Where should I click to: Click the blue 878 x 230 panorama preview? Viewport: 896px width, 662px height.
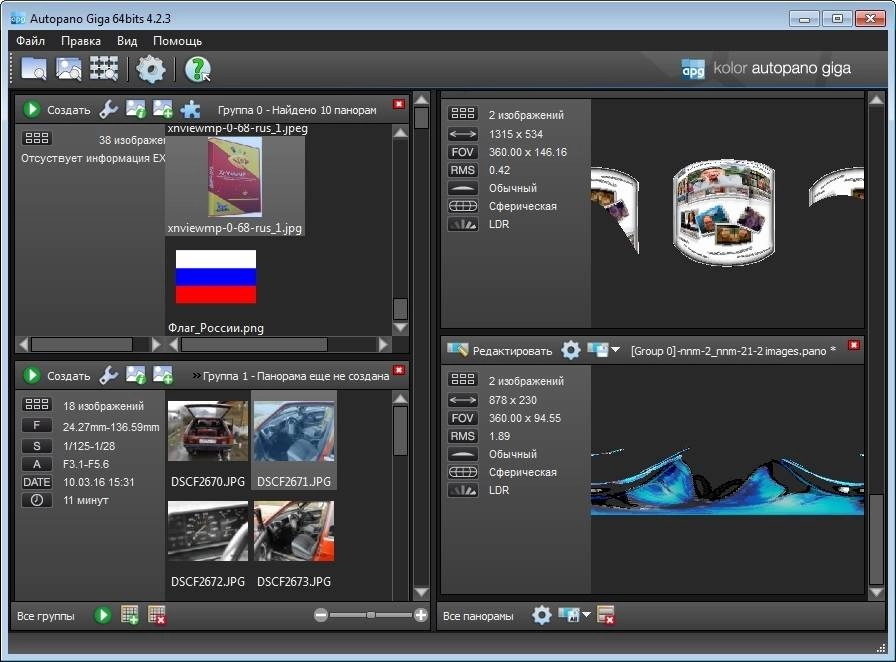click(x=727, y=480)
